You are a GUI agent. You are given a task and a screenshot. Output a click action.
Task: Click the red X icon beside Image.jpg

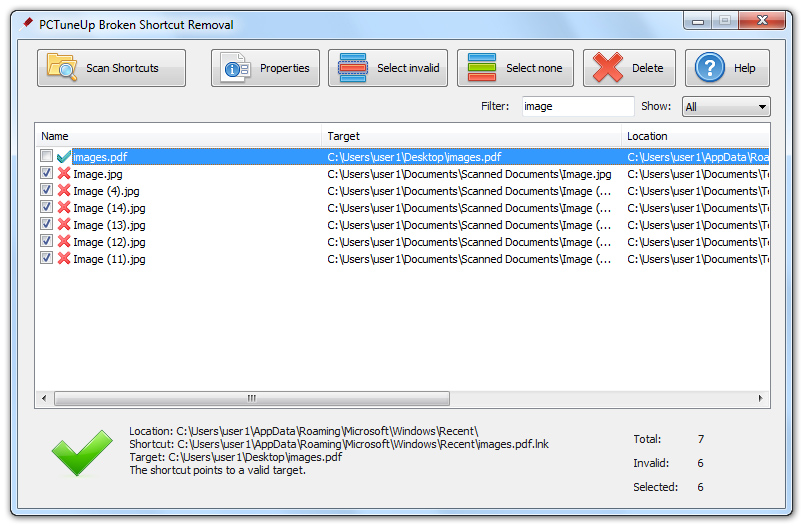tap(64, 174)
